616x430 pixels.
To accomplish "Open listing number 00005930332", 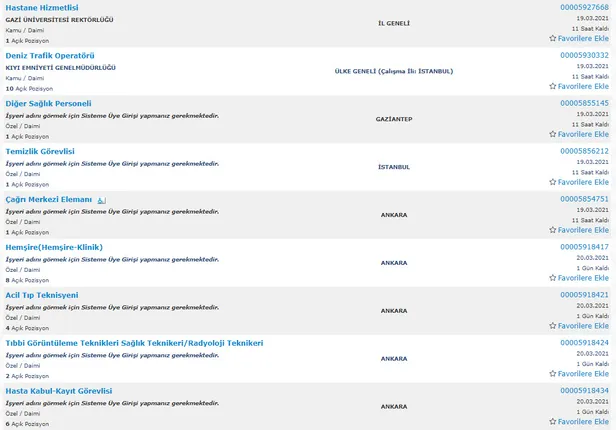I will click(x=584, y=55).
